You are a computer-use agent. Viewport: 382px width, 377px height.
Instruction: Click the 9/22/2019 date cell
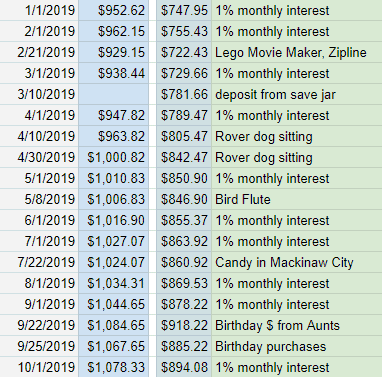[x=39, y=325]
